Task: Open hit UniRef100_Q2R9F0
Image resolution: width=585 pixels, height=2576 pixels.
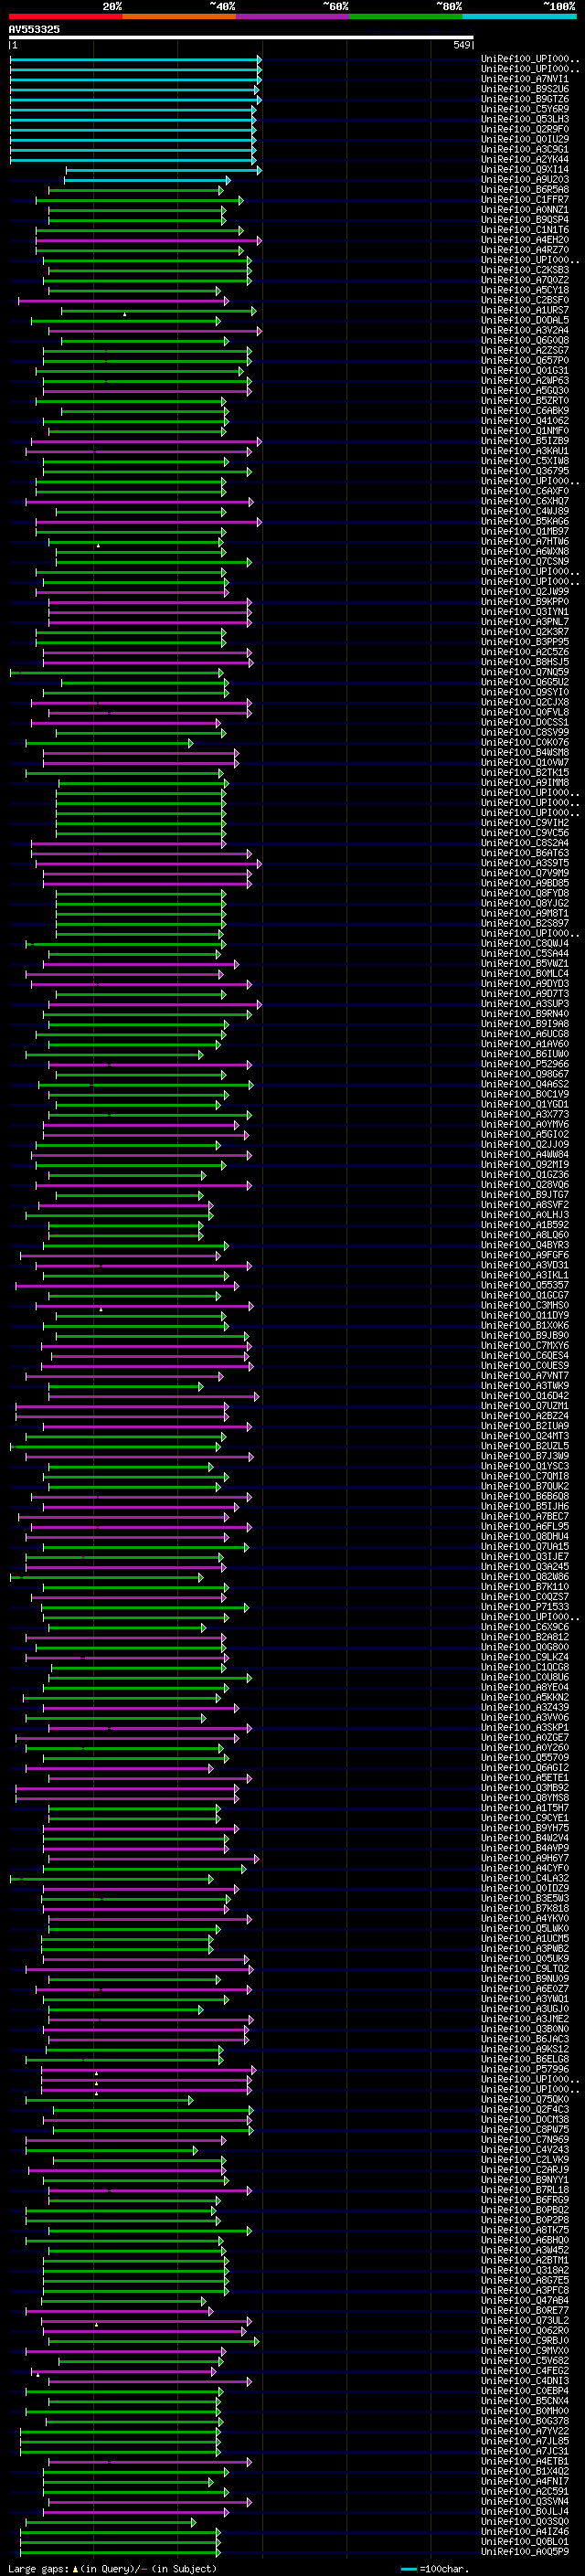Action: [x=525, y=129]
